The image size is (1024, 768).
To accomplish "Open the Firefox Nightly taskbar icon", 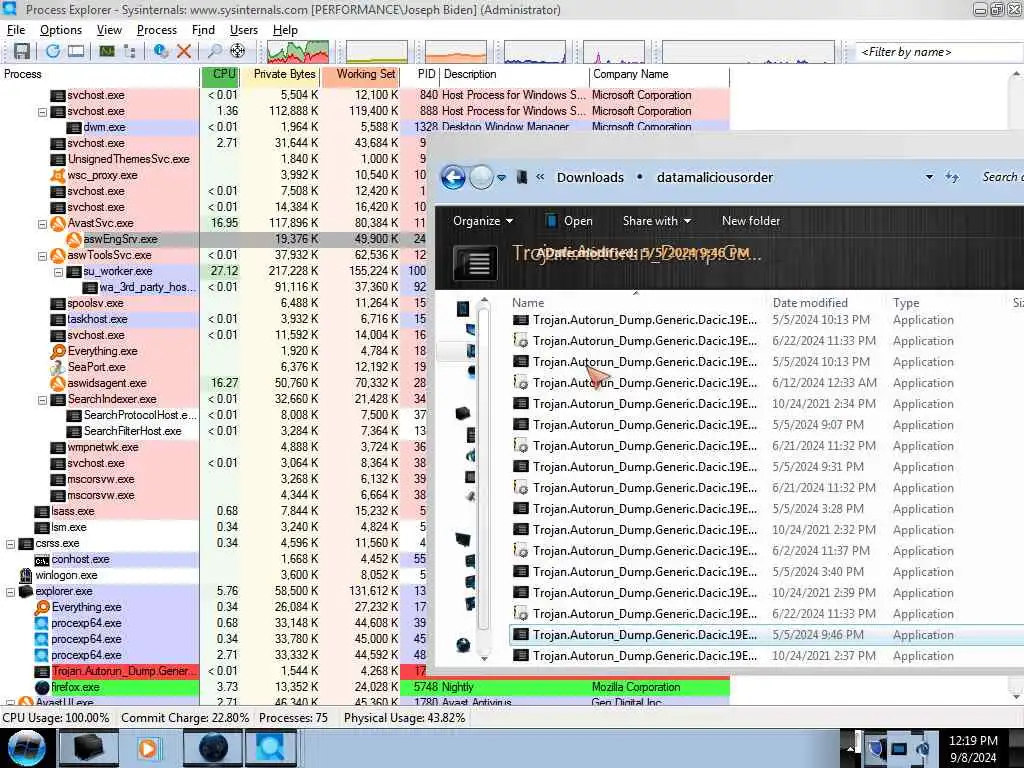I will click(214, 748).
